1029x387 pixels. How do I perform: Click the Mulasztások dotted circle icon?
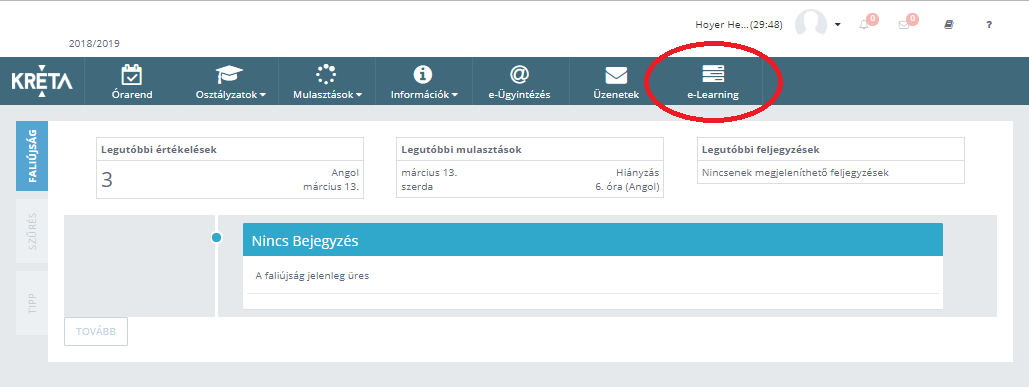tap(326, 74)
